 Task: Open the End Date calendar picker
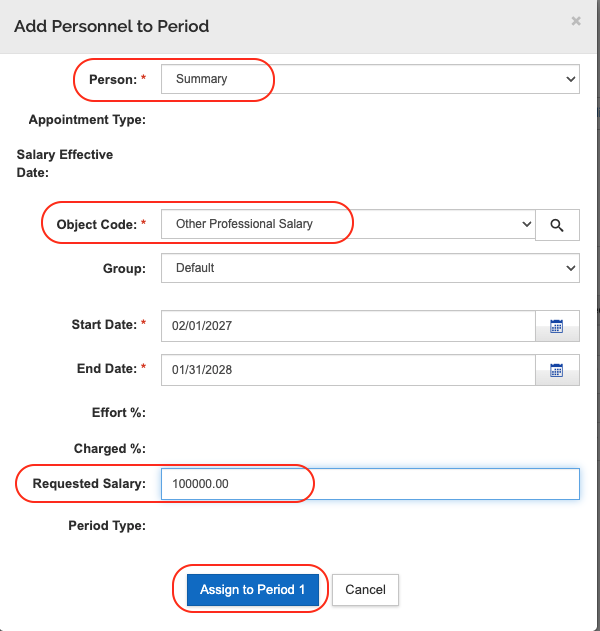click(557, 370)
